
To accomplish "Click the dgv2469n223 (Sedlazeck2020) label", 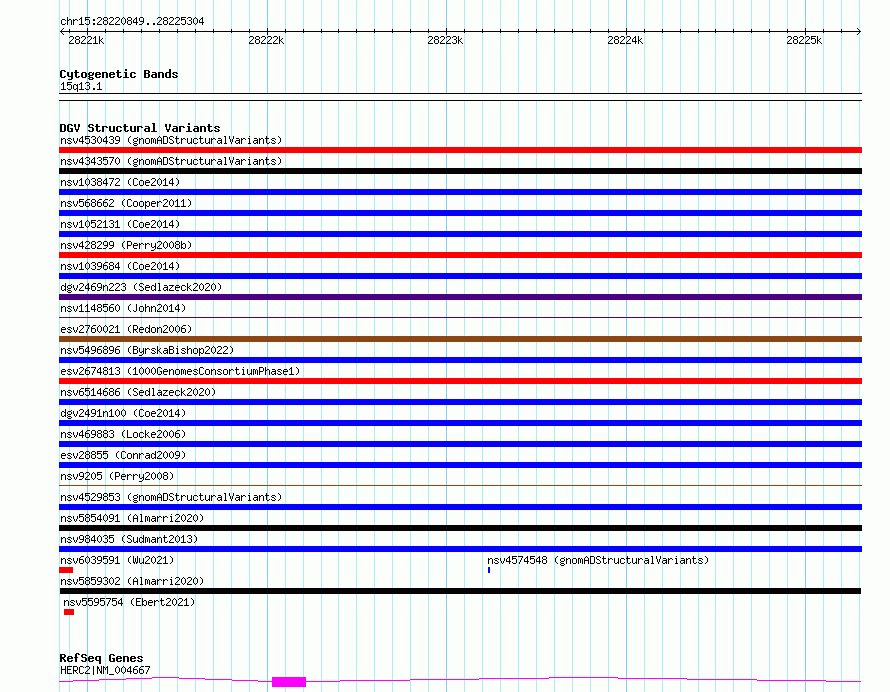I will pos(141,287).
